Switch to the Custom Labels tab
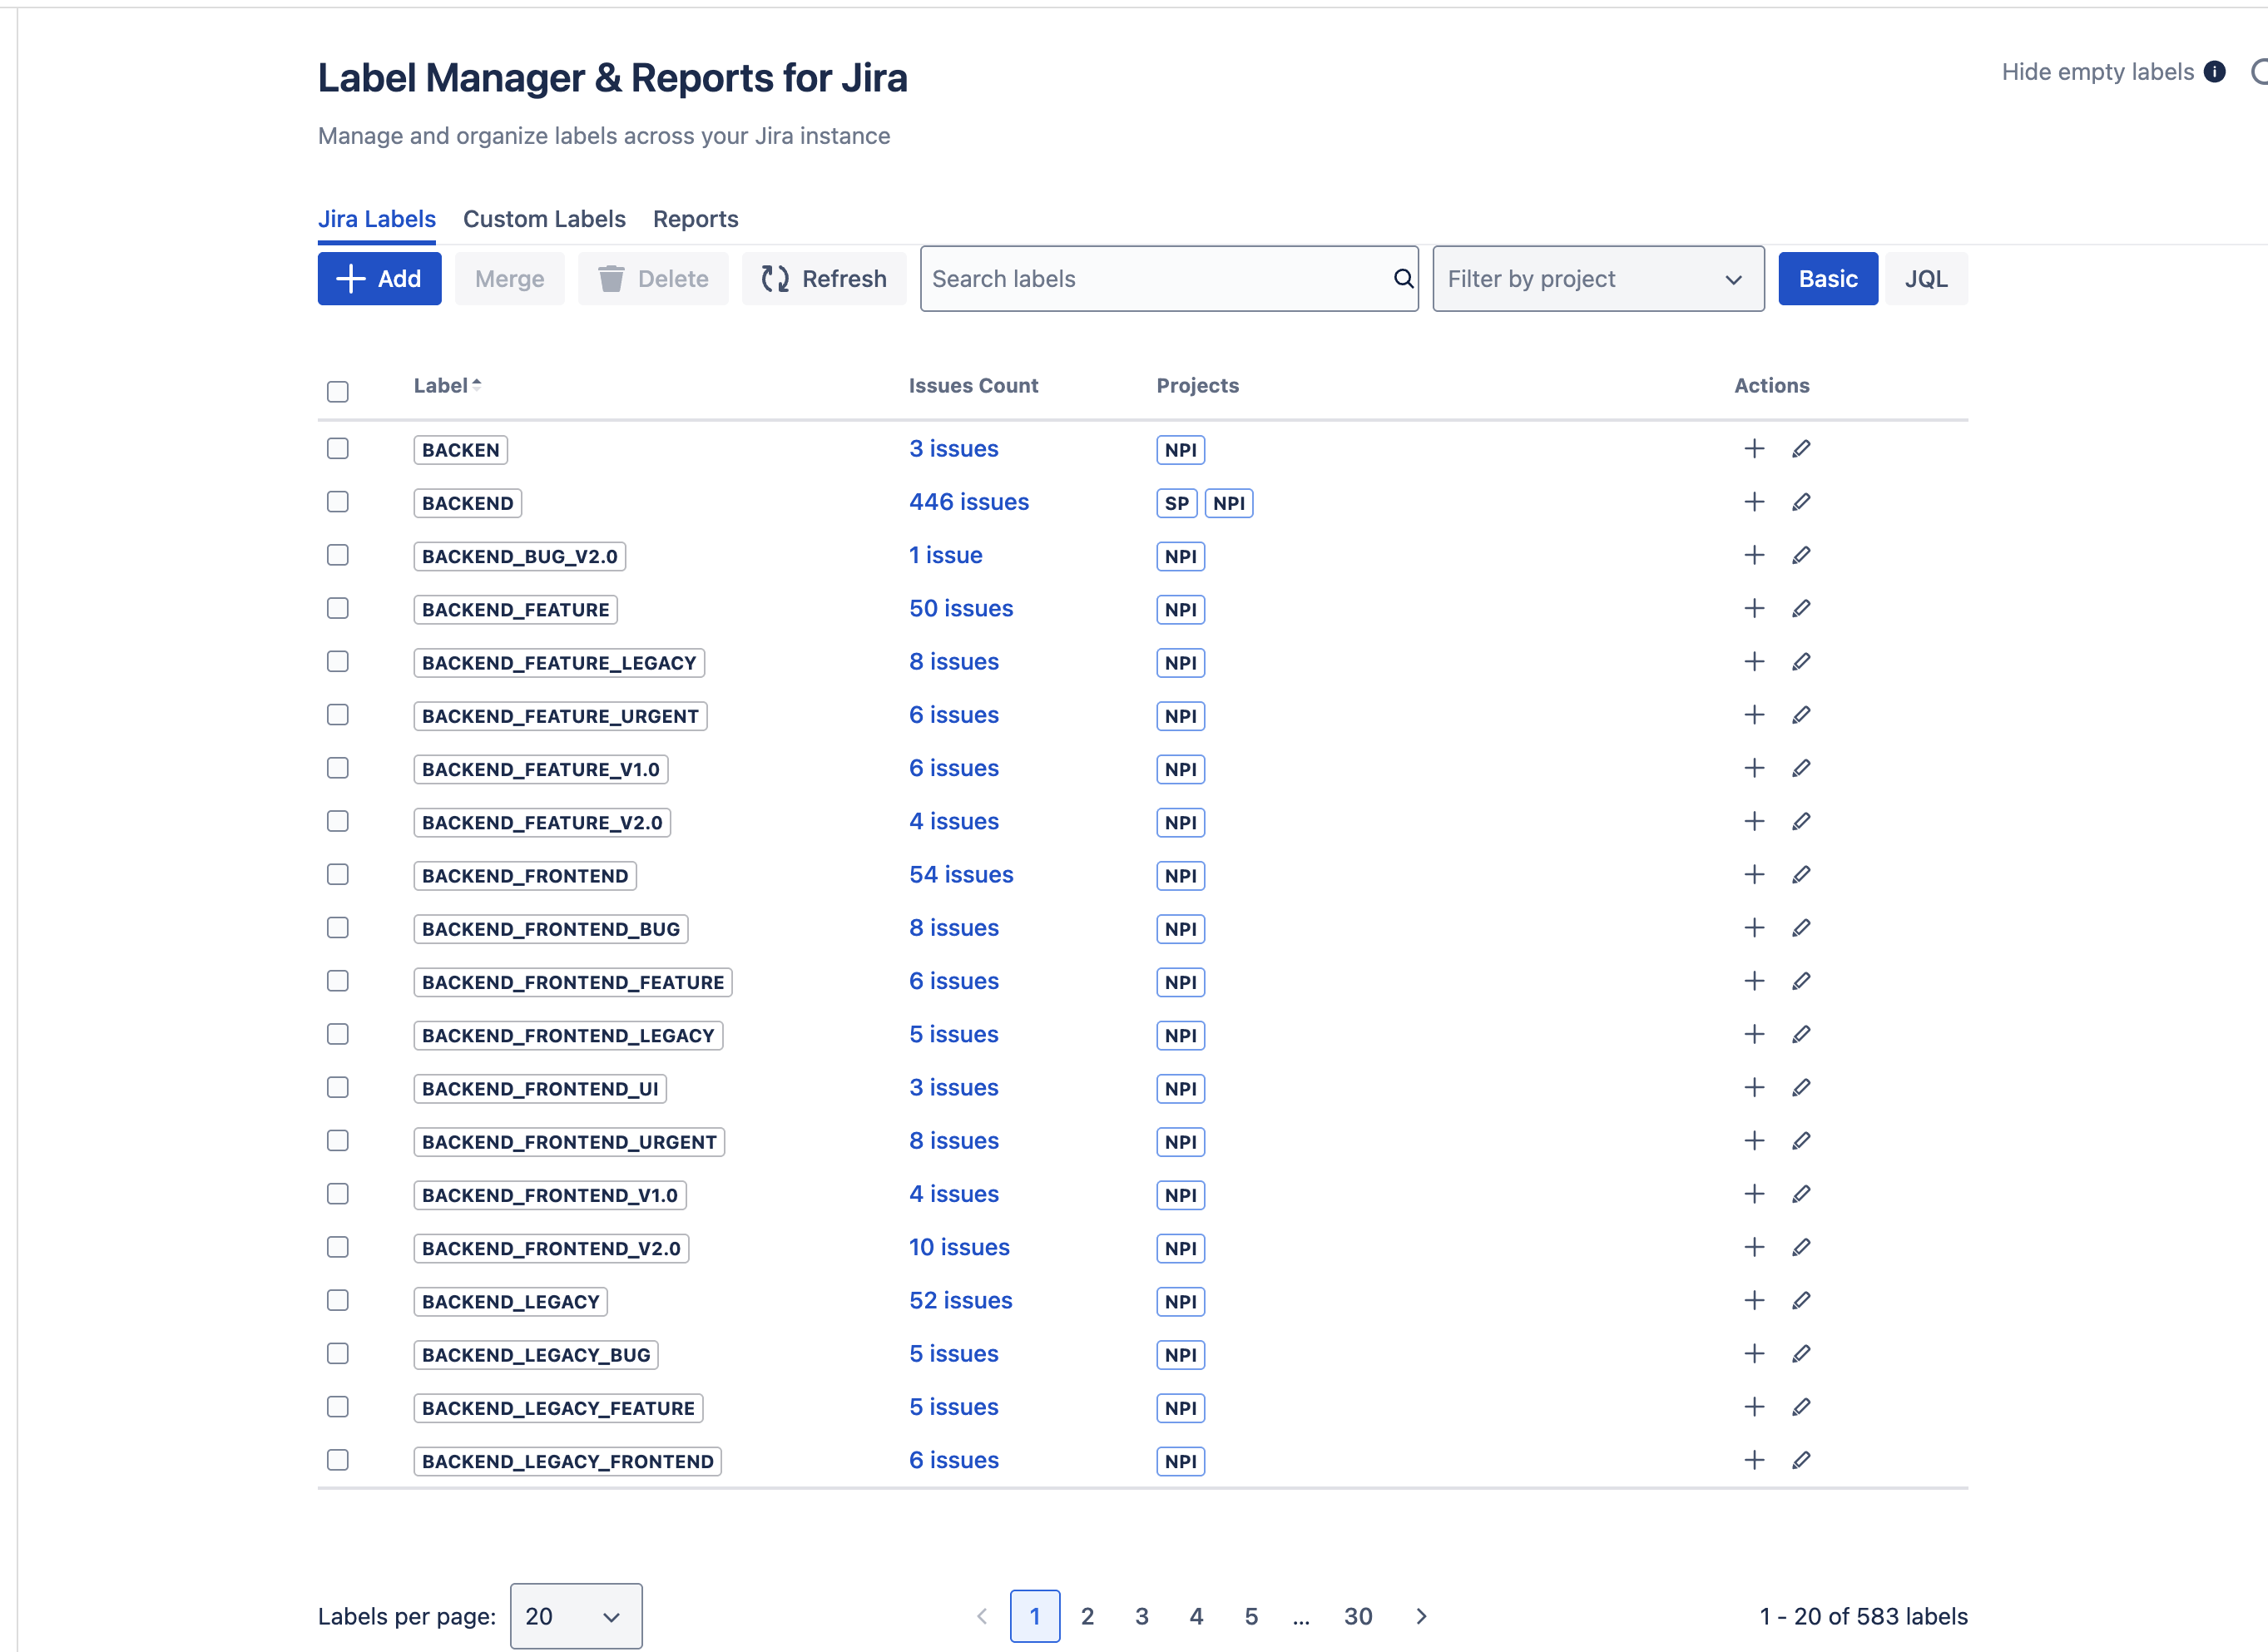 click(544, 219)
